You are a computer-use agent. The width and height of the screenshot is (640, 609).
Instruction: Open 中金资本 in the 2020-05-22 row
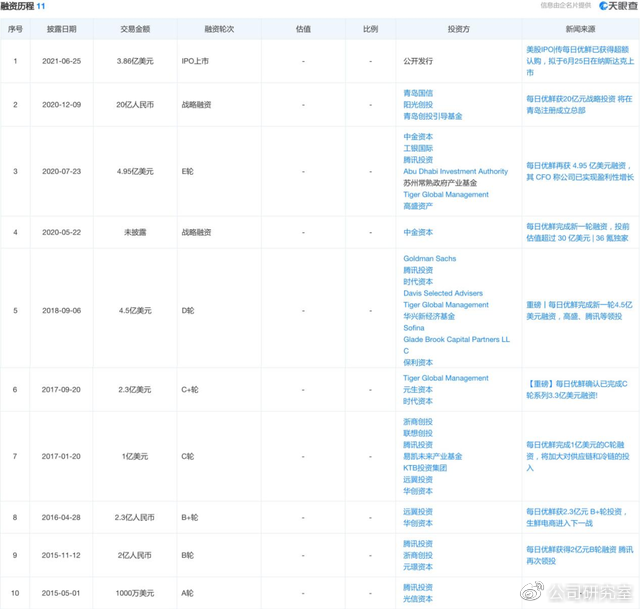point(418,232)
